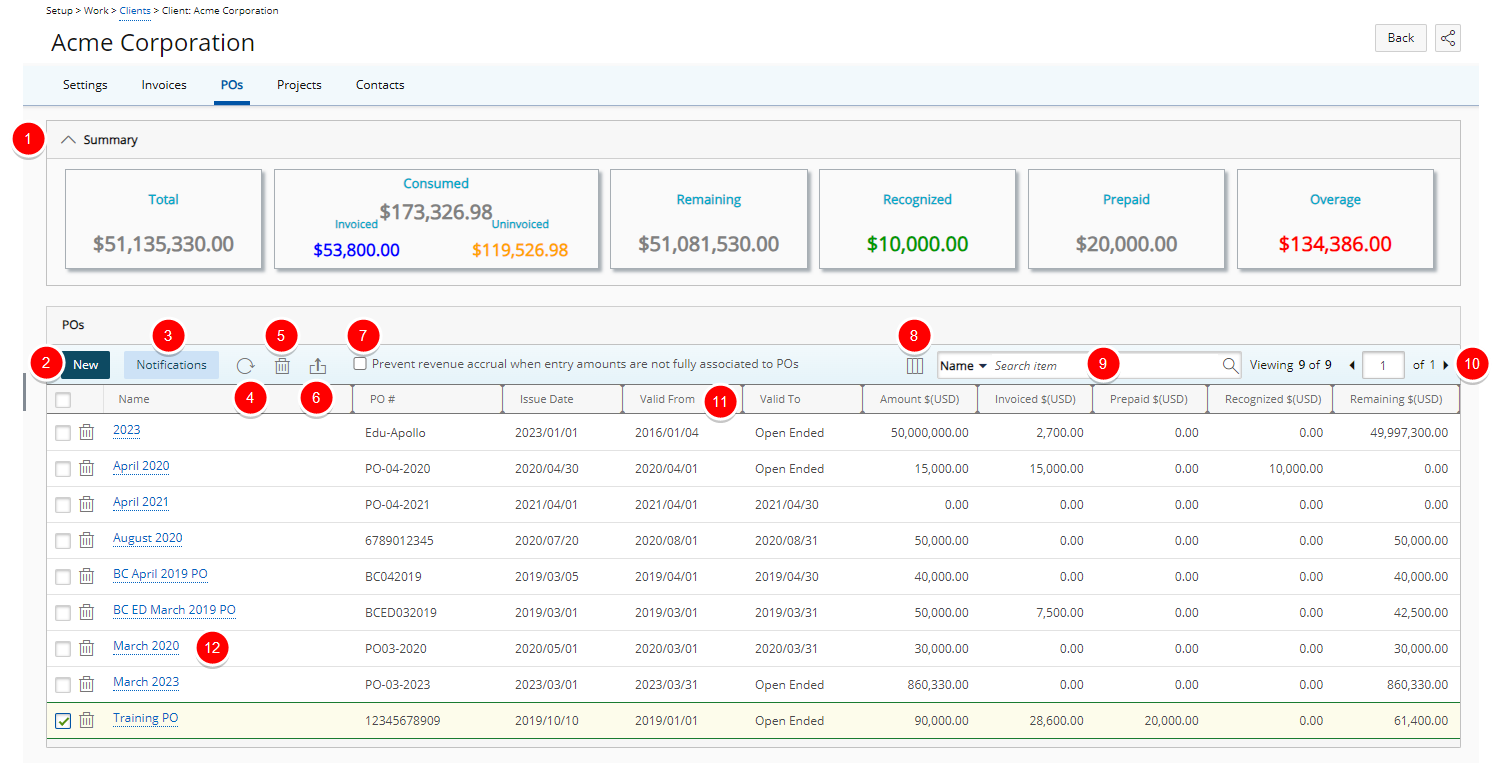This screenshot has width=1502, height=763.
Task: Delete the August 2020 PO row
Action: [x=87, y=540]
